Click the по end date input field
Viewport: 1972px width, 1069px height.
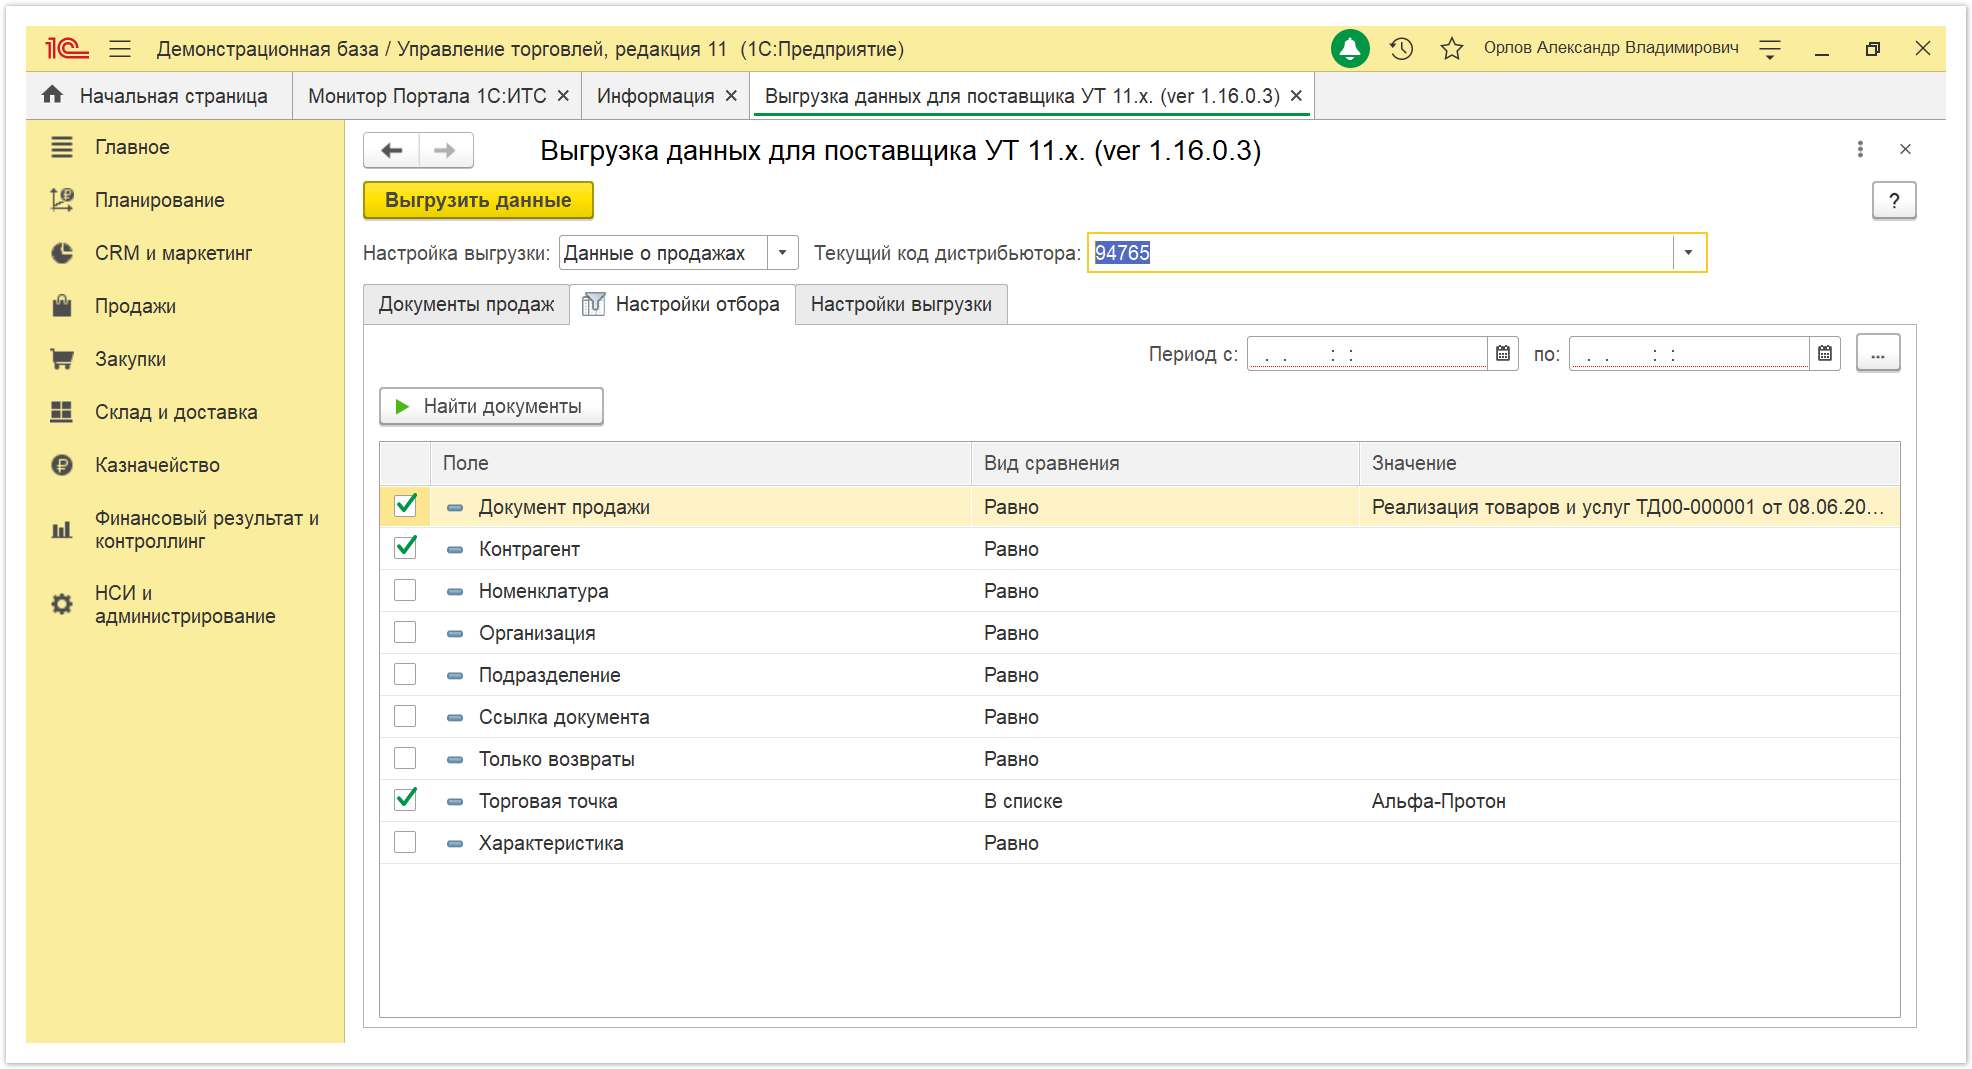(1689, 353)
